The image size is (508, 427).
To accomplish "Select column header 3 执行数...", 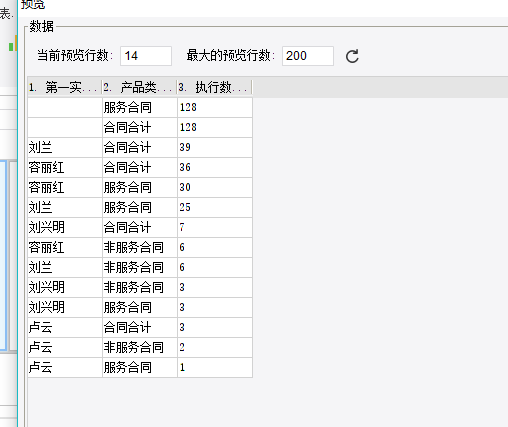I will (215, 88).
